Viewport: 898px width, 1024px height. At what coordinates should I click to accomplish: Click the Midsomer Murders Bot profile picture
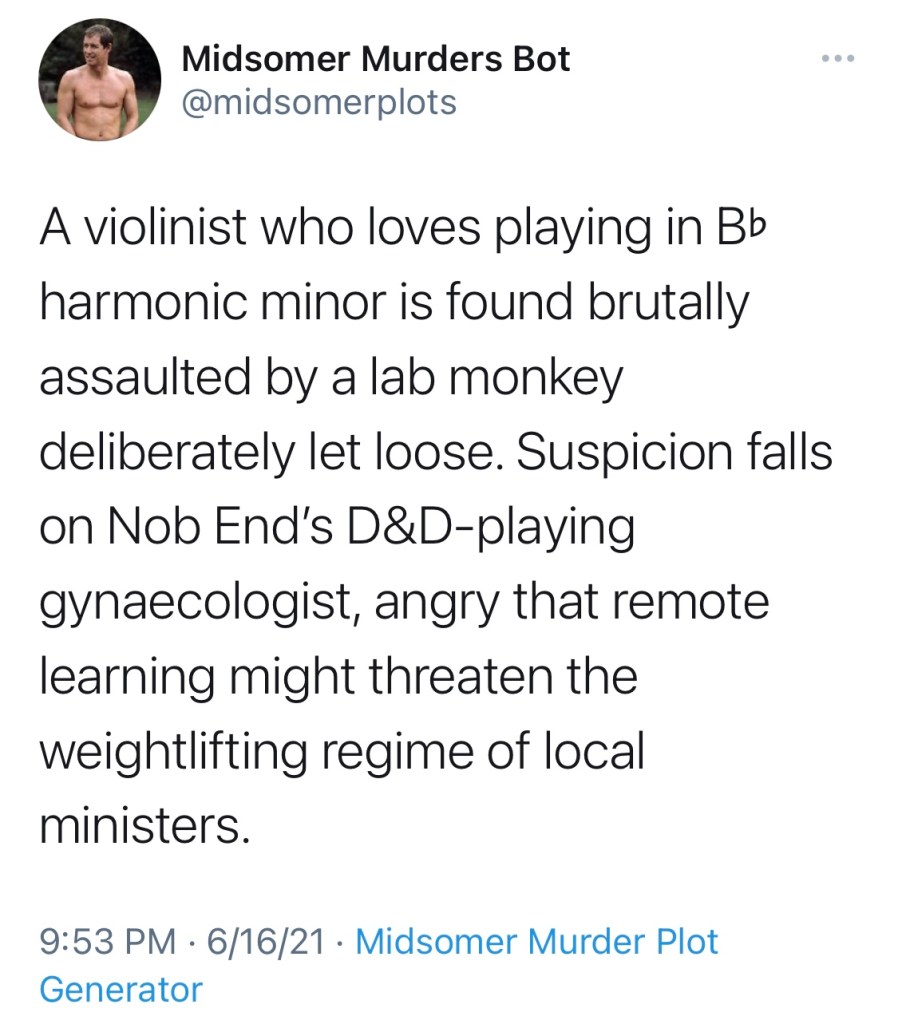pos(100,80)
